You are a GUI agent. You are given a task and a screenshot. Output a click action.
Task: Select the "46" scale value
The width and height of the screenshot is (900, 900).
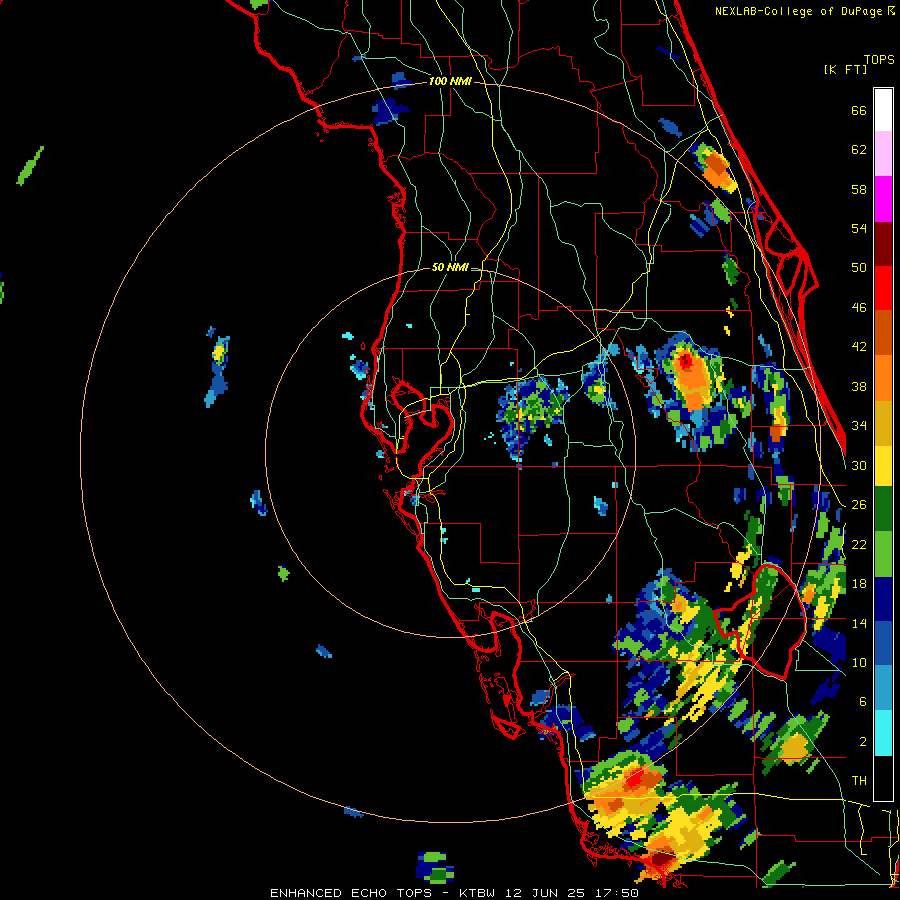pos(859,308)
